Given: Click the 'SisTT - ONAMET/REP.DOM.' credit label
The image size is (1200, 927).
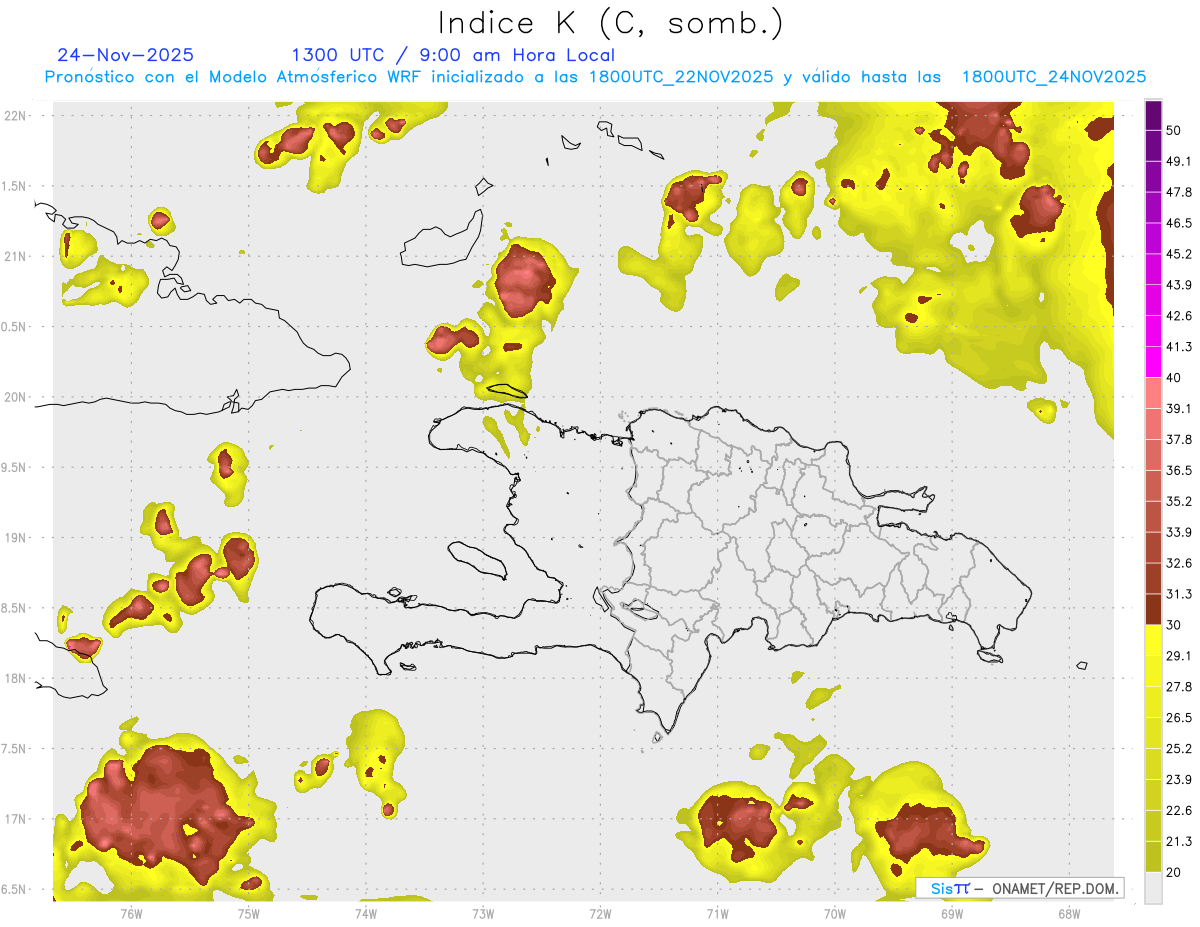Looking at the screenshot, I should [1020, 888].
